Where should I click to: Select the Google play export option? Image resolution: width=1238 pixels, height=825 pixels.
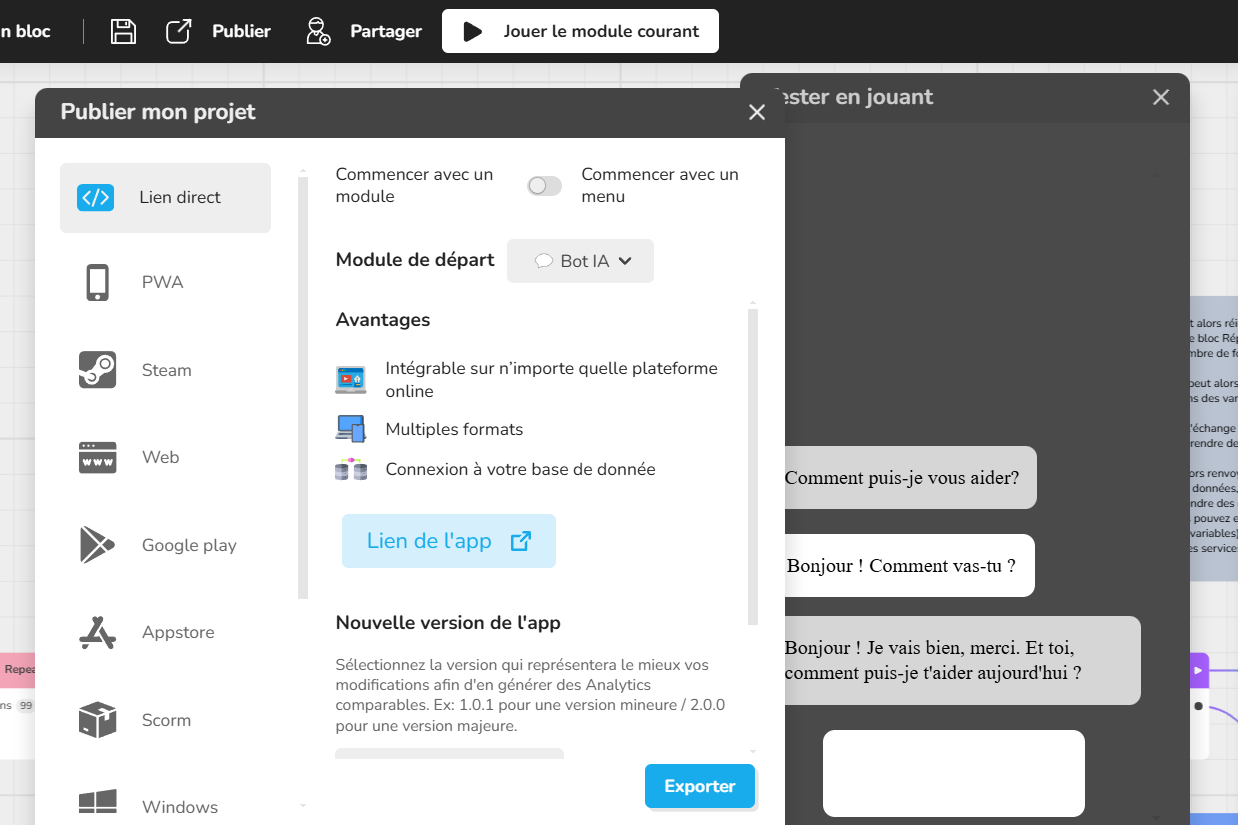click(x=165, y=545)
